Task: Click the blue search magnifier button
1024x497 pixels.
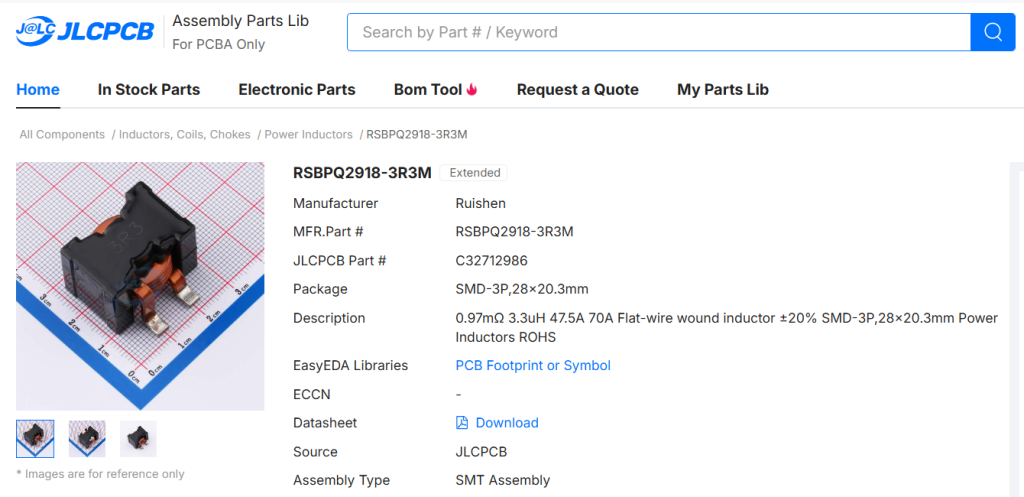Action: click(x=992, y=32)
